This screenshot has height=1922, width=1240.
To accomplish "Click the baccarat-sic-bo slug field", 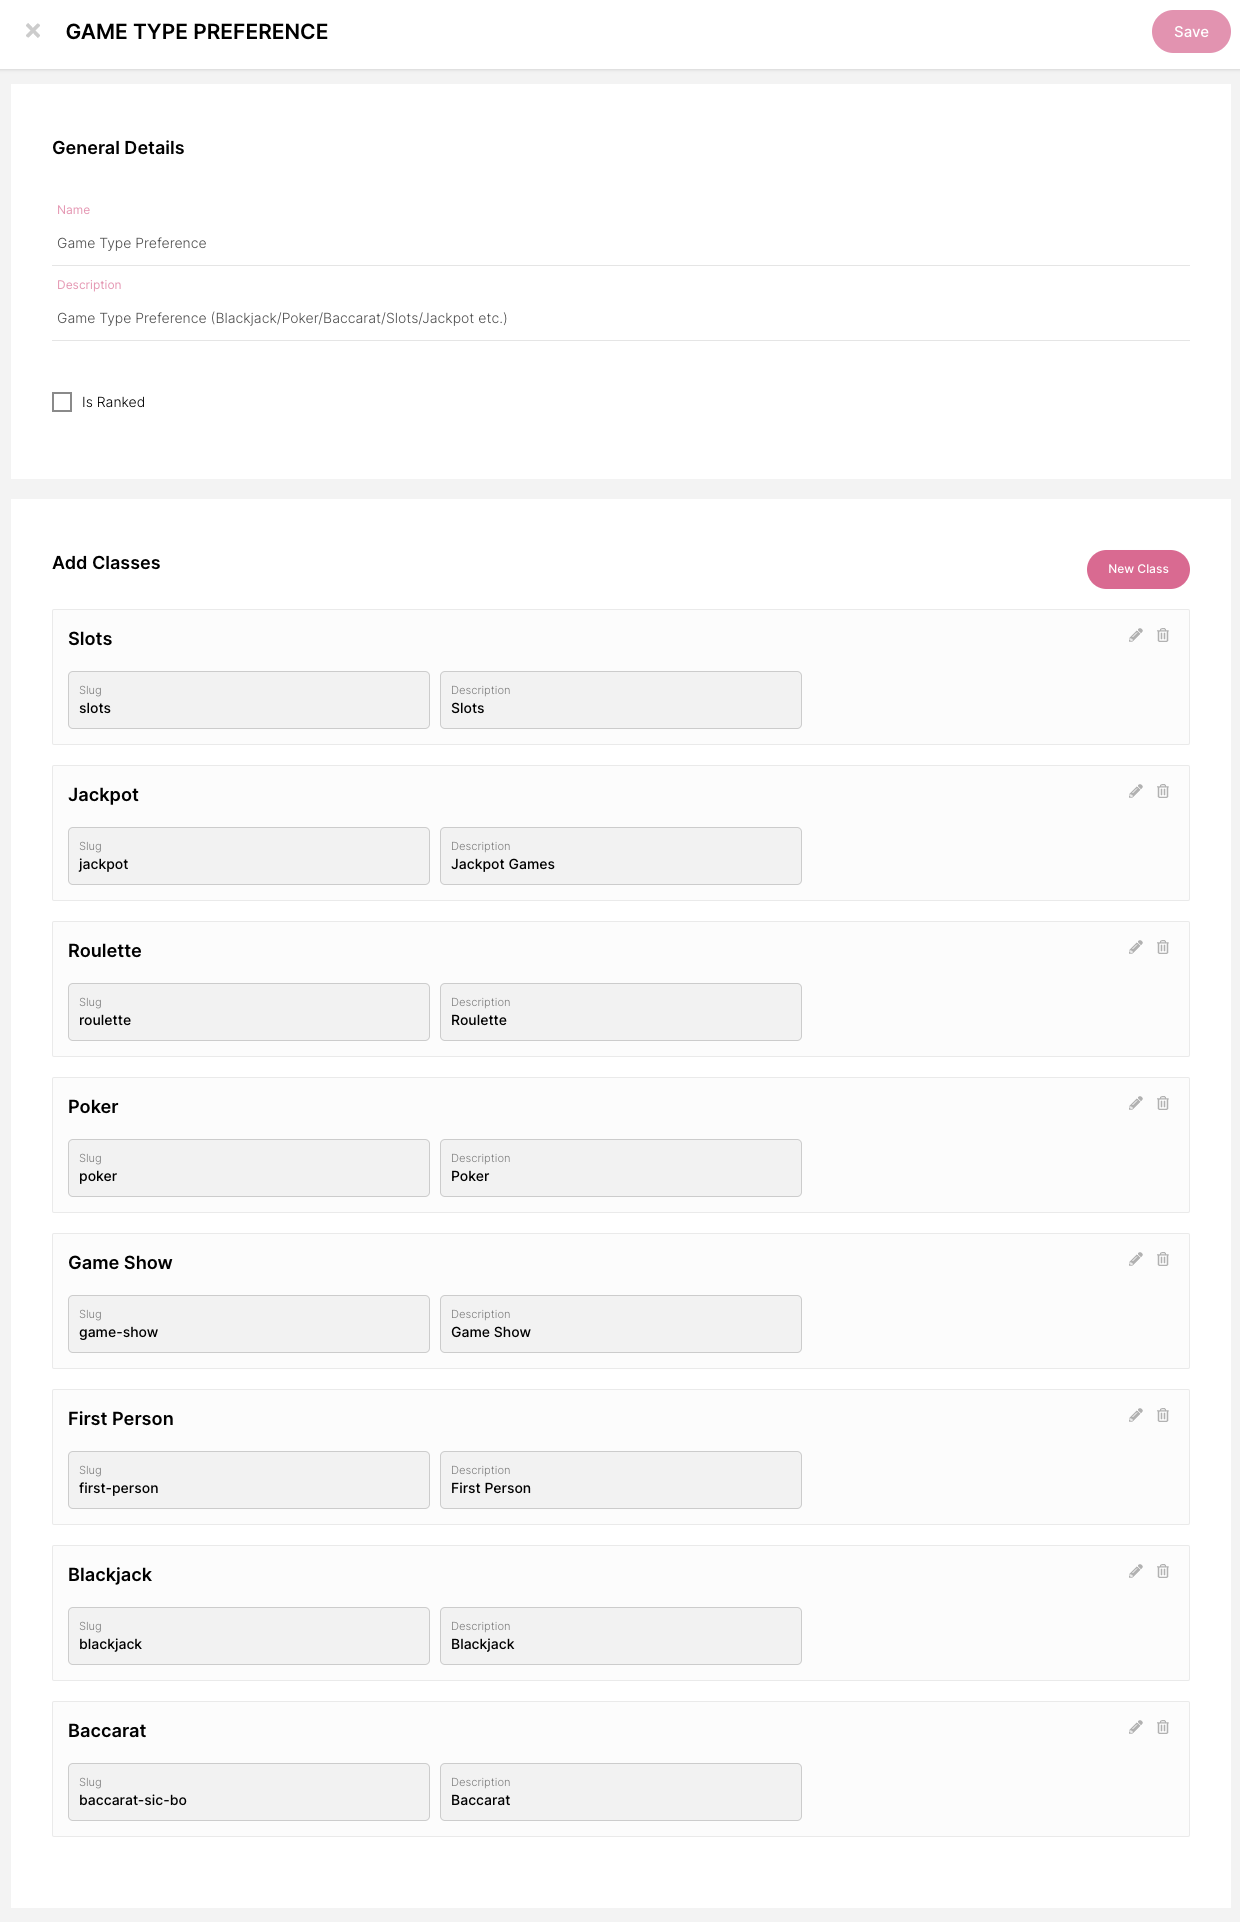I will (x=248, y=1792).
